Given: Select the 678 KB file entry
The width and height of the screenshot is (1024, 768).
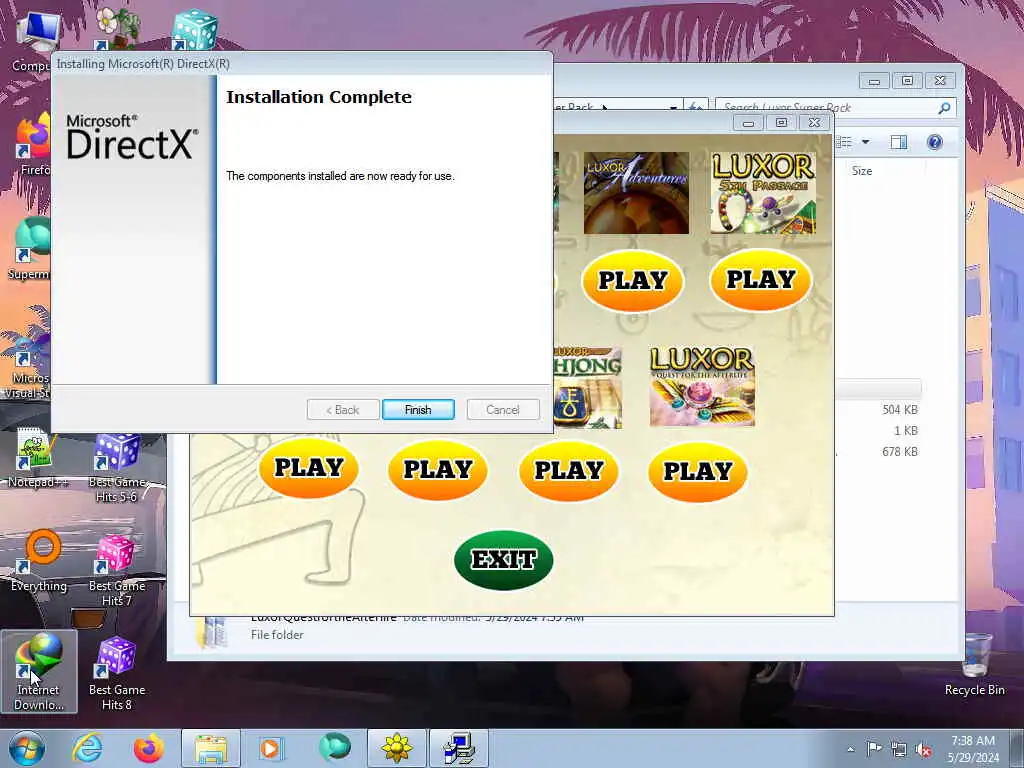Looking at the screenshot, I should click(900, 451).
